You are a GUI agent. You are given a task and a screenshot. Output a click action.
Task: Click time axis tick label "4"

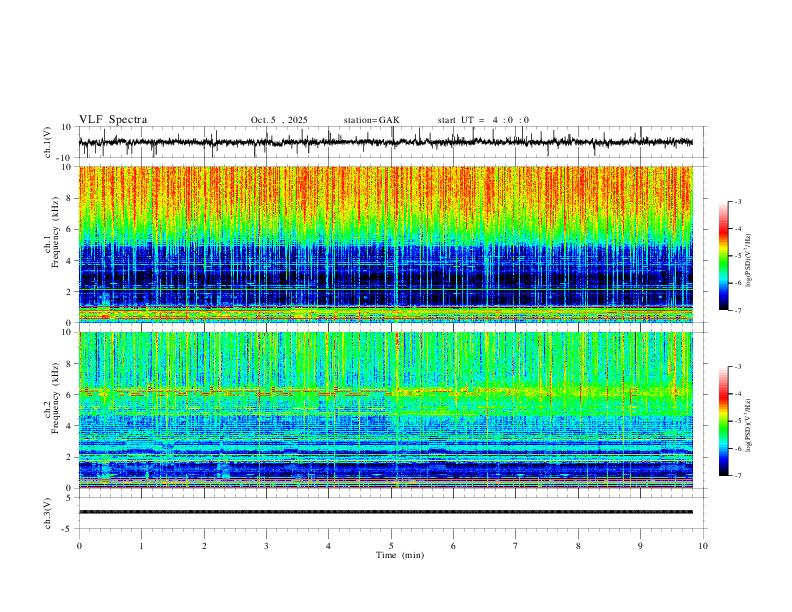(328, 546)
